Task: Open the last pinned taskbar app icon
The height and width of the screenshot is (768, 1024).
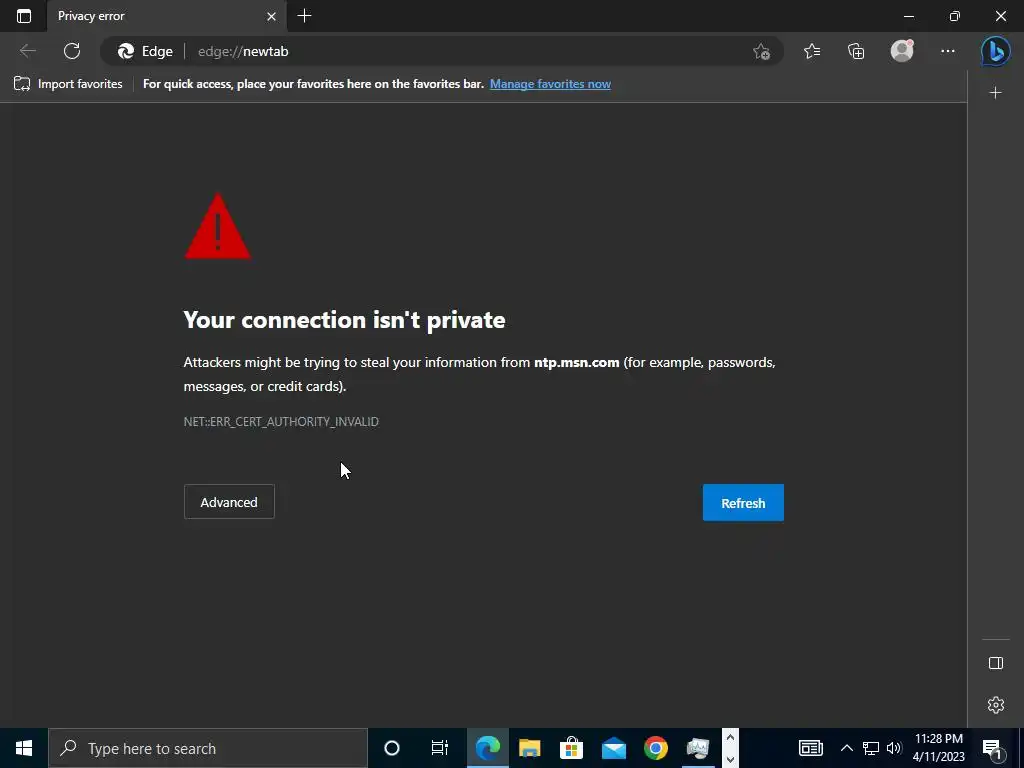Action: [698, 748]
